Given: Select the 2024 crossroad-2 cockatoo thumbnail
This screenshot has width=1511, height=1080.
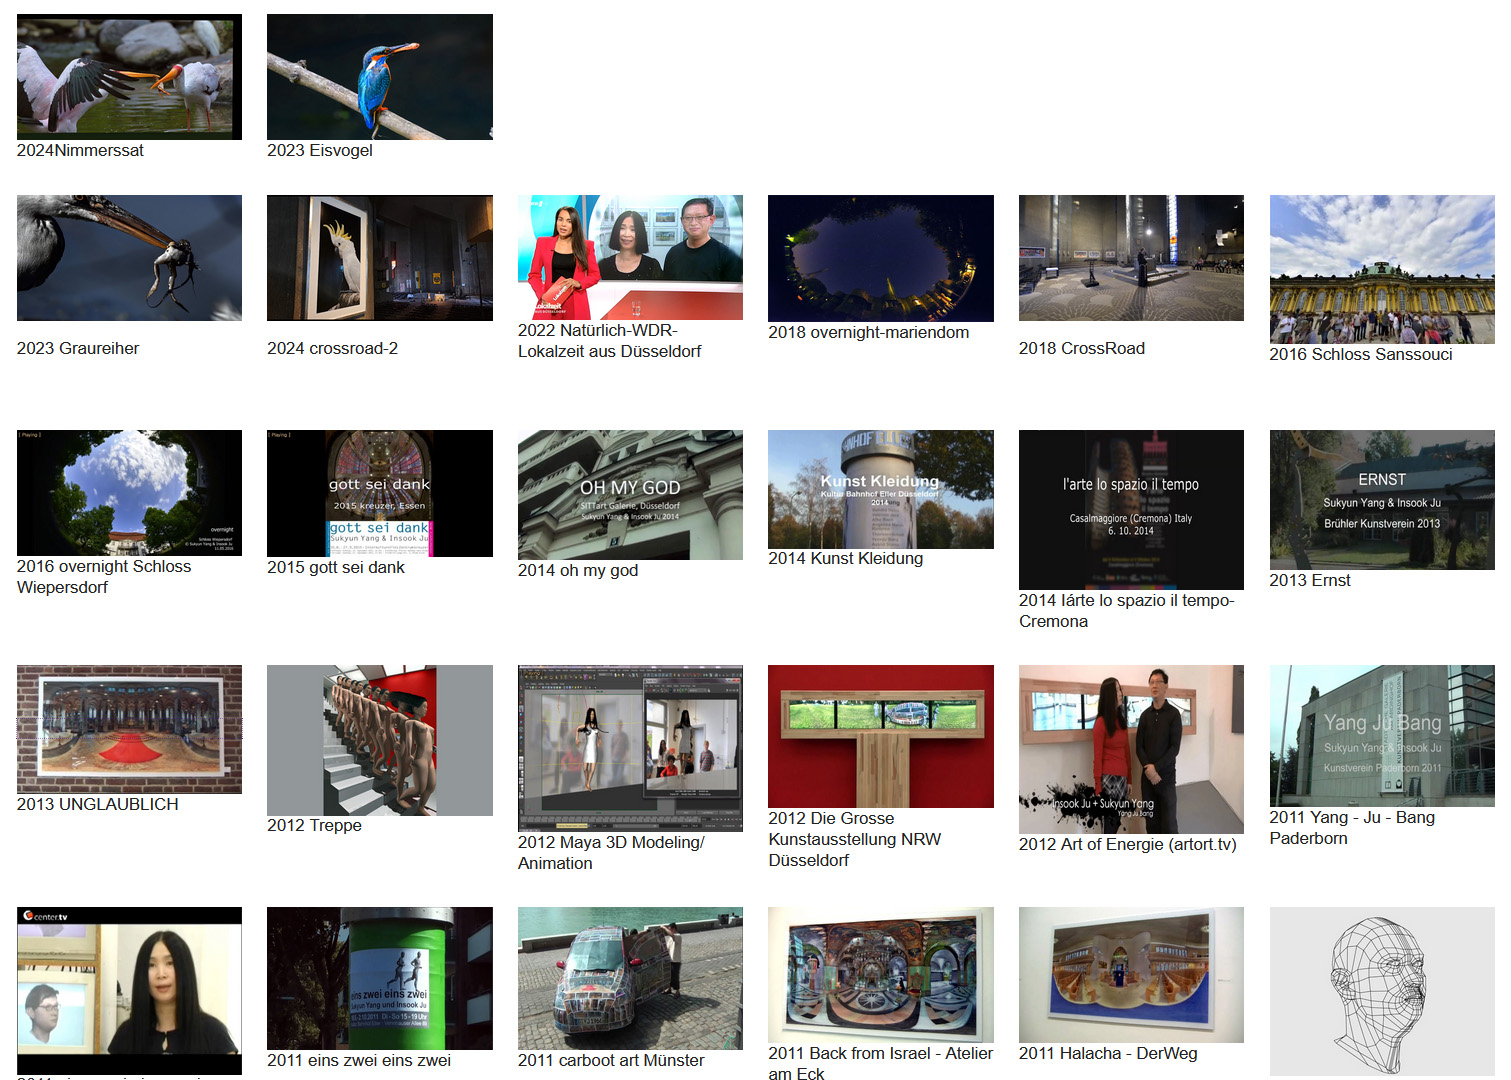Looking at the screenshot, I should pos(379,258).
